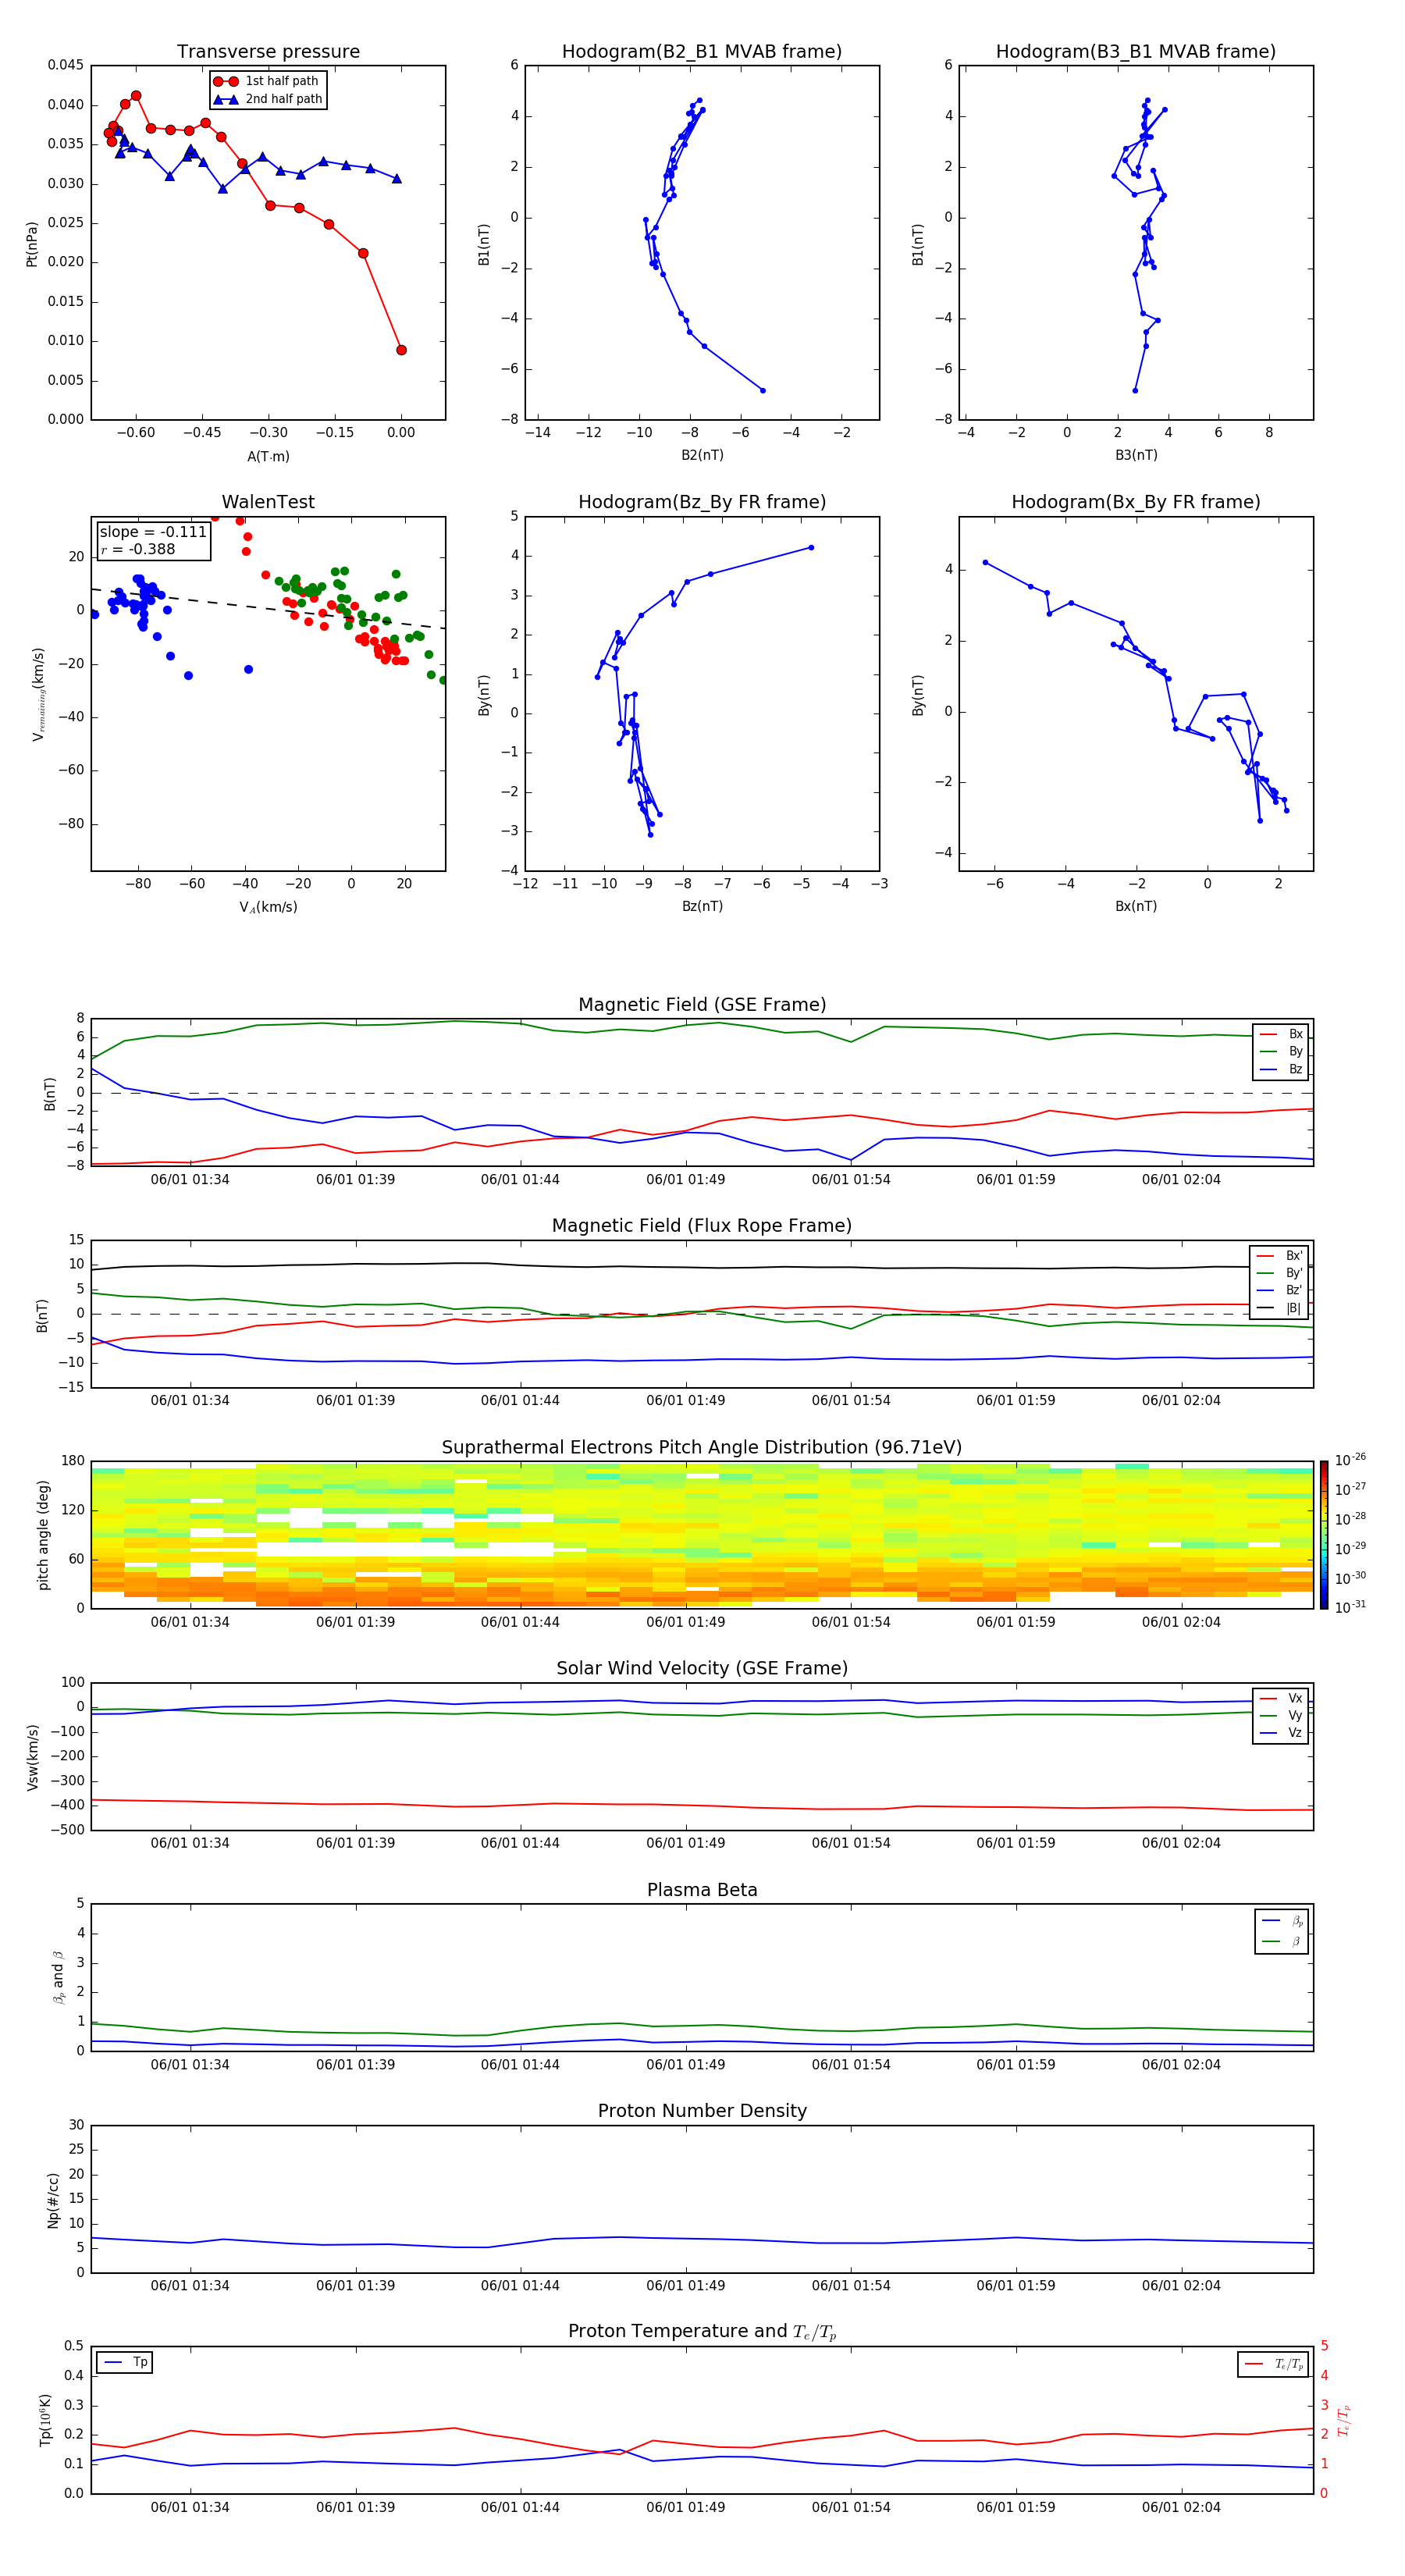Click the βp legend entry in Plasma Beta
The image size is (1405, 2576).
[1282, 1921]
